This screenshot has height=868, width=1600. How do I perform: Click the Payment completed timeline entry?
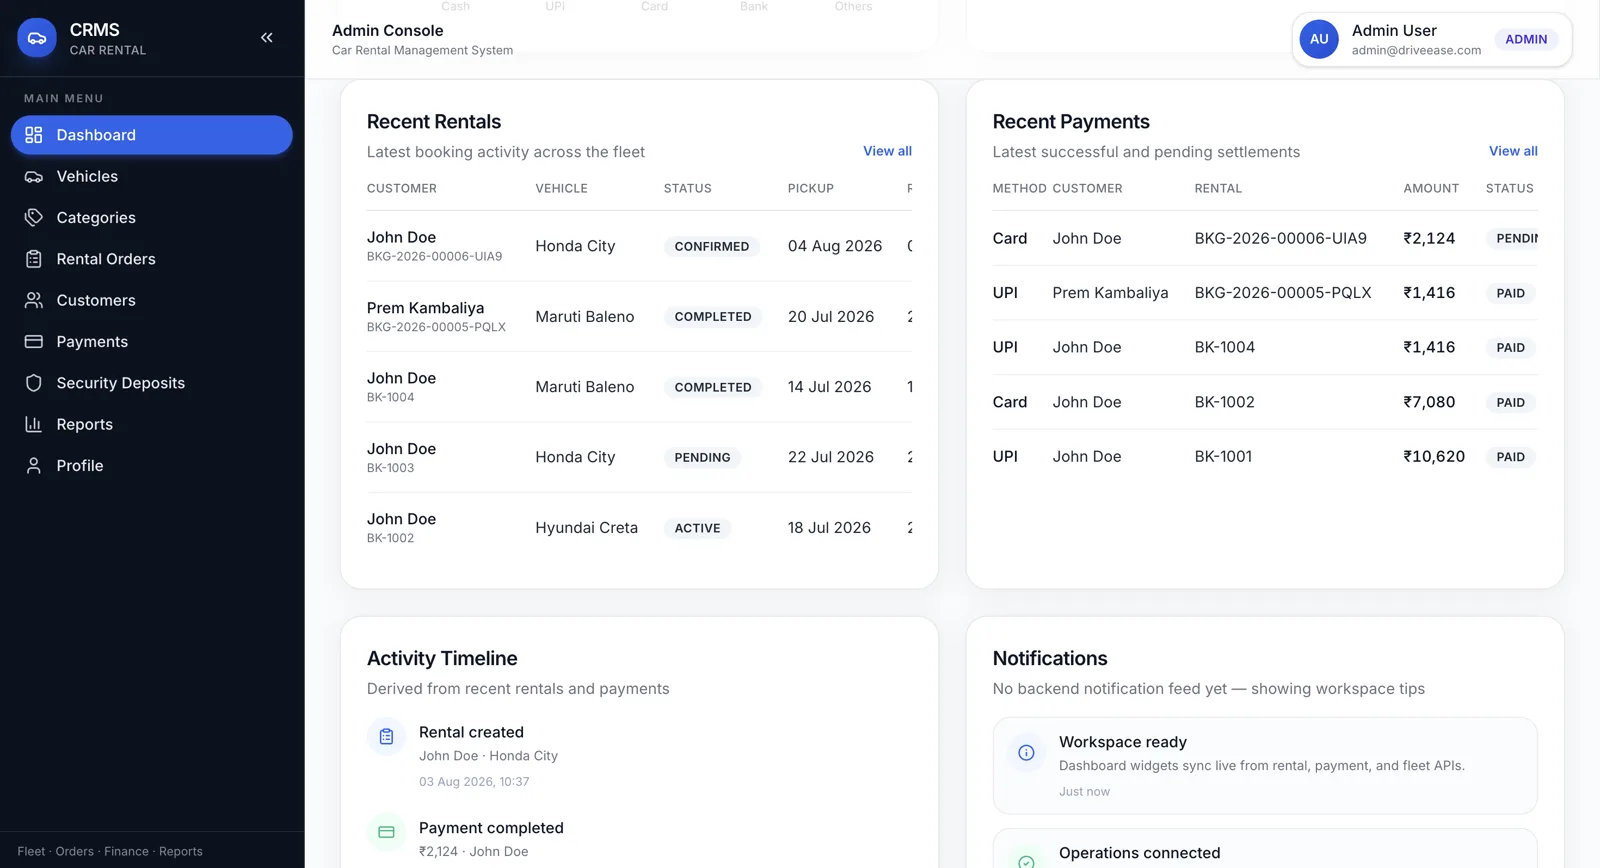click(x=640, y=839)
